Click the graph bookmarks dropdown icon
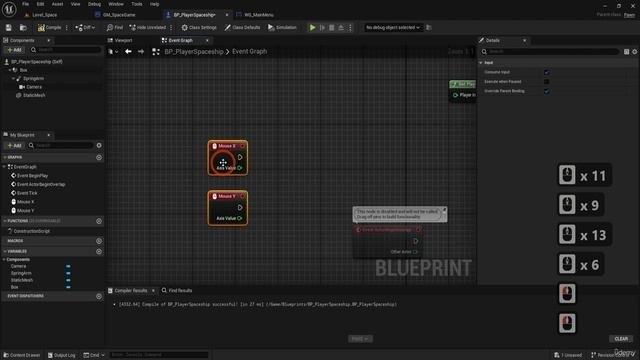The height and width of the screenshot is (360, 640). (x=113, y=52)
